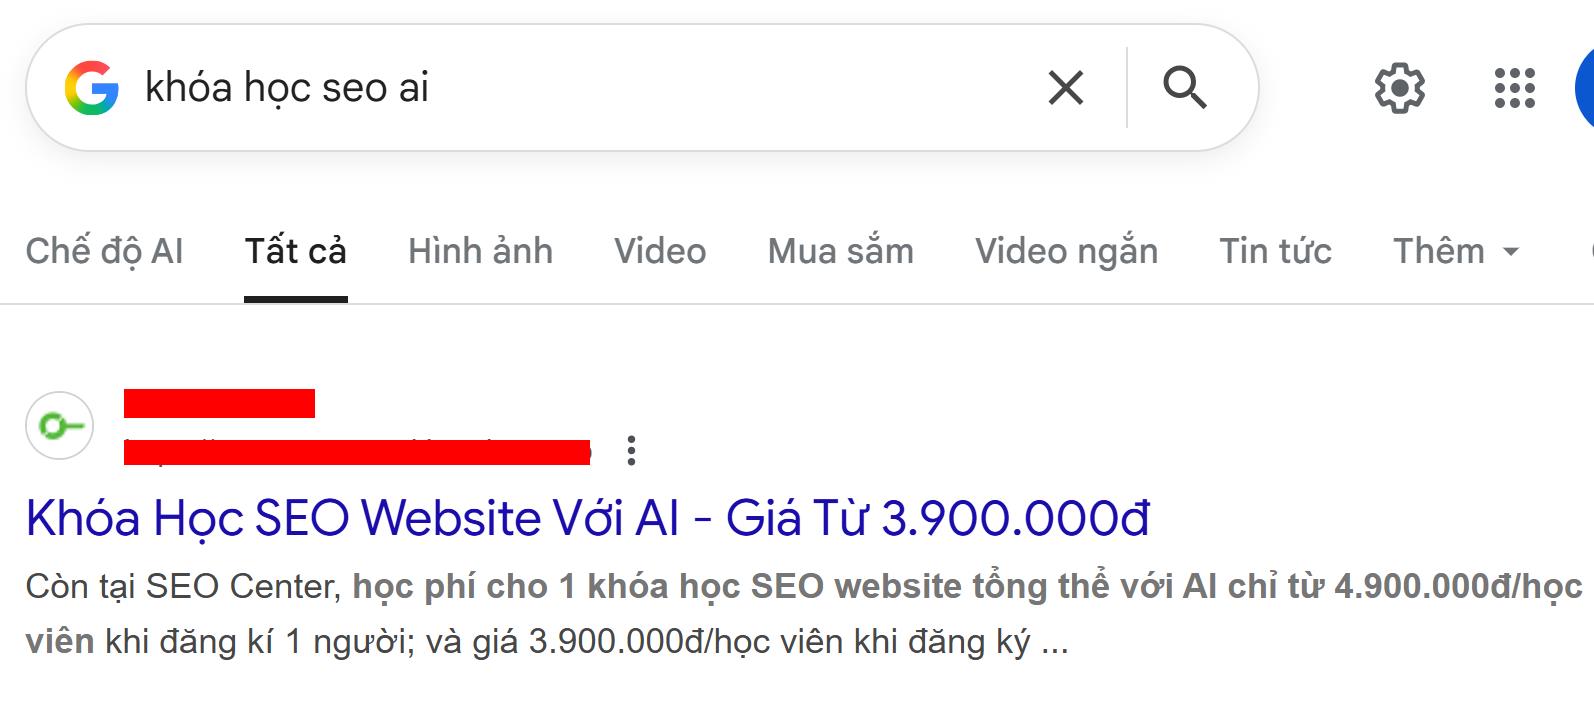Switch to the Chế độ AI tab
Image resolution: width=1594 pixels, height=721 pixels.
coord(105,251)
